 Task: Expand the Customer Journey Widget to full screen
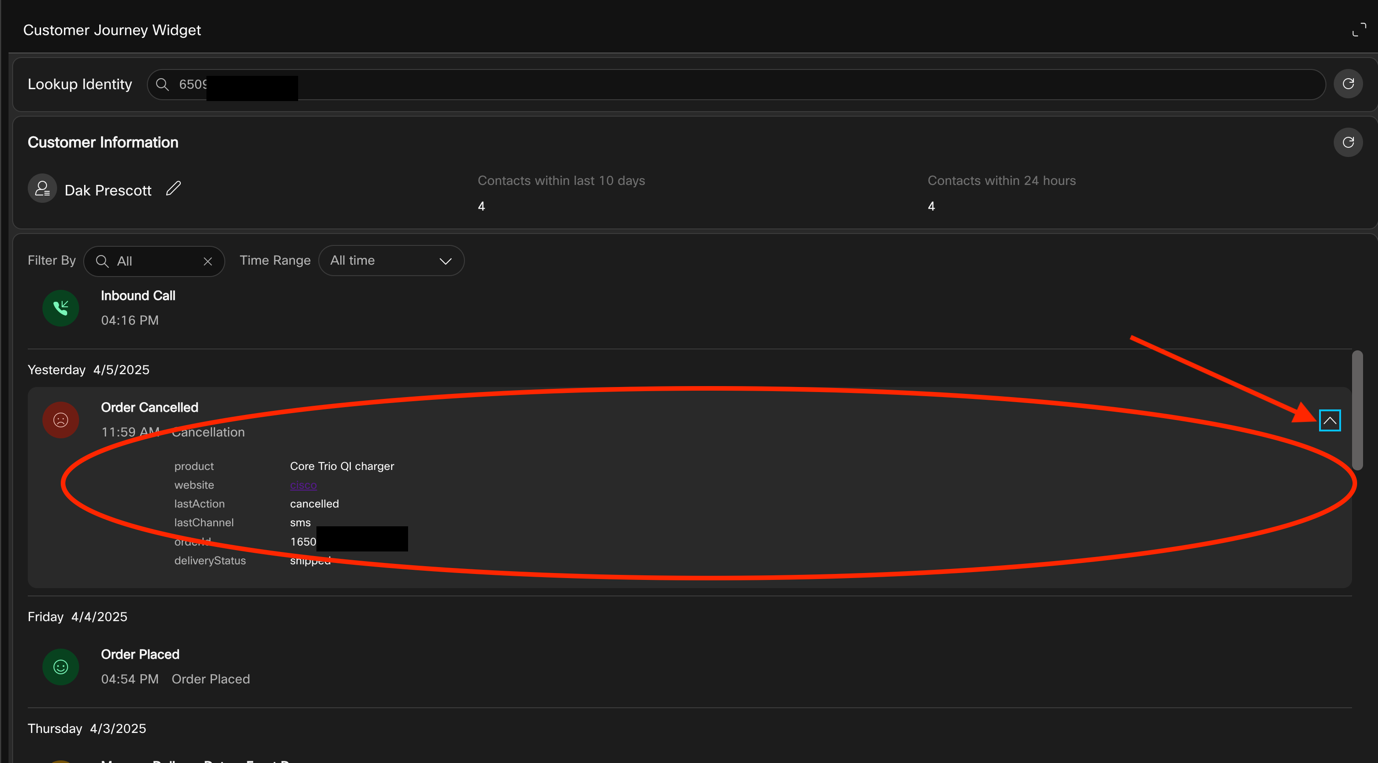tap(1358, 30)
